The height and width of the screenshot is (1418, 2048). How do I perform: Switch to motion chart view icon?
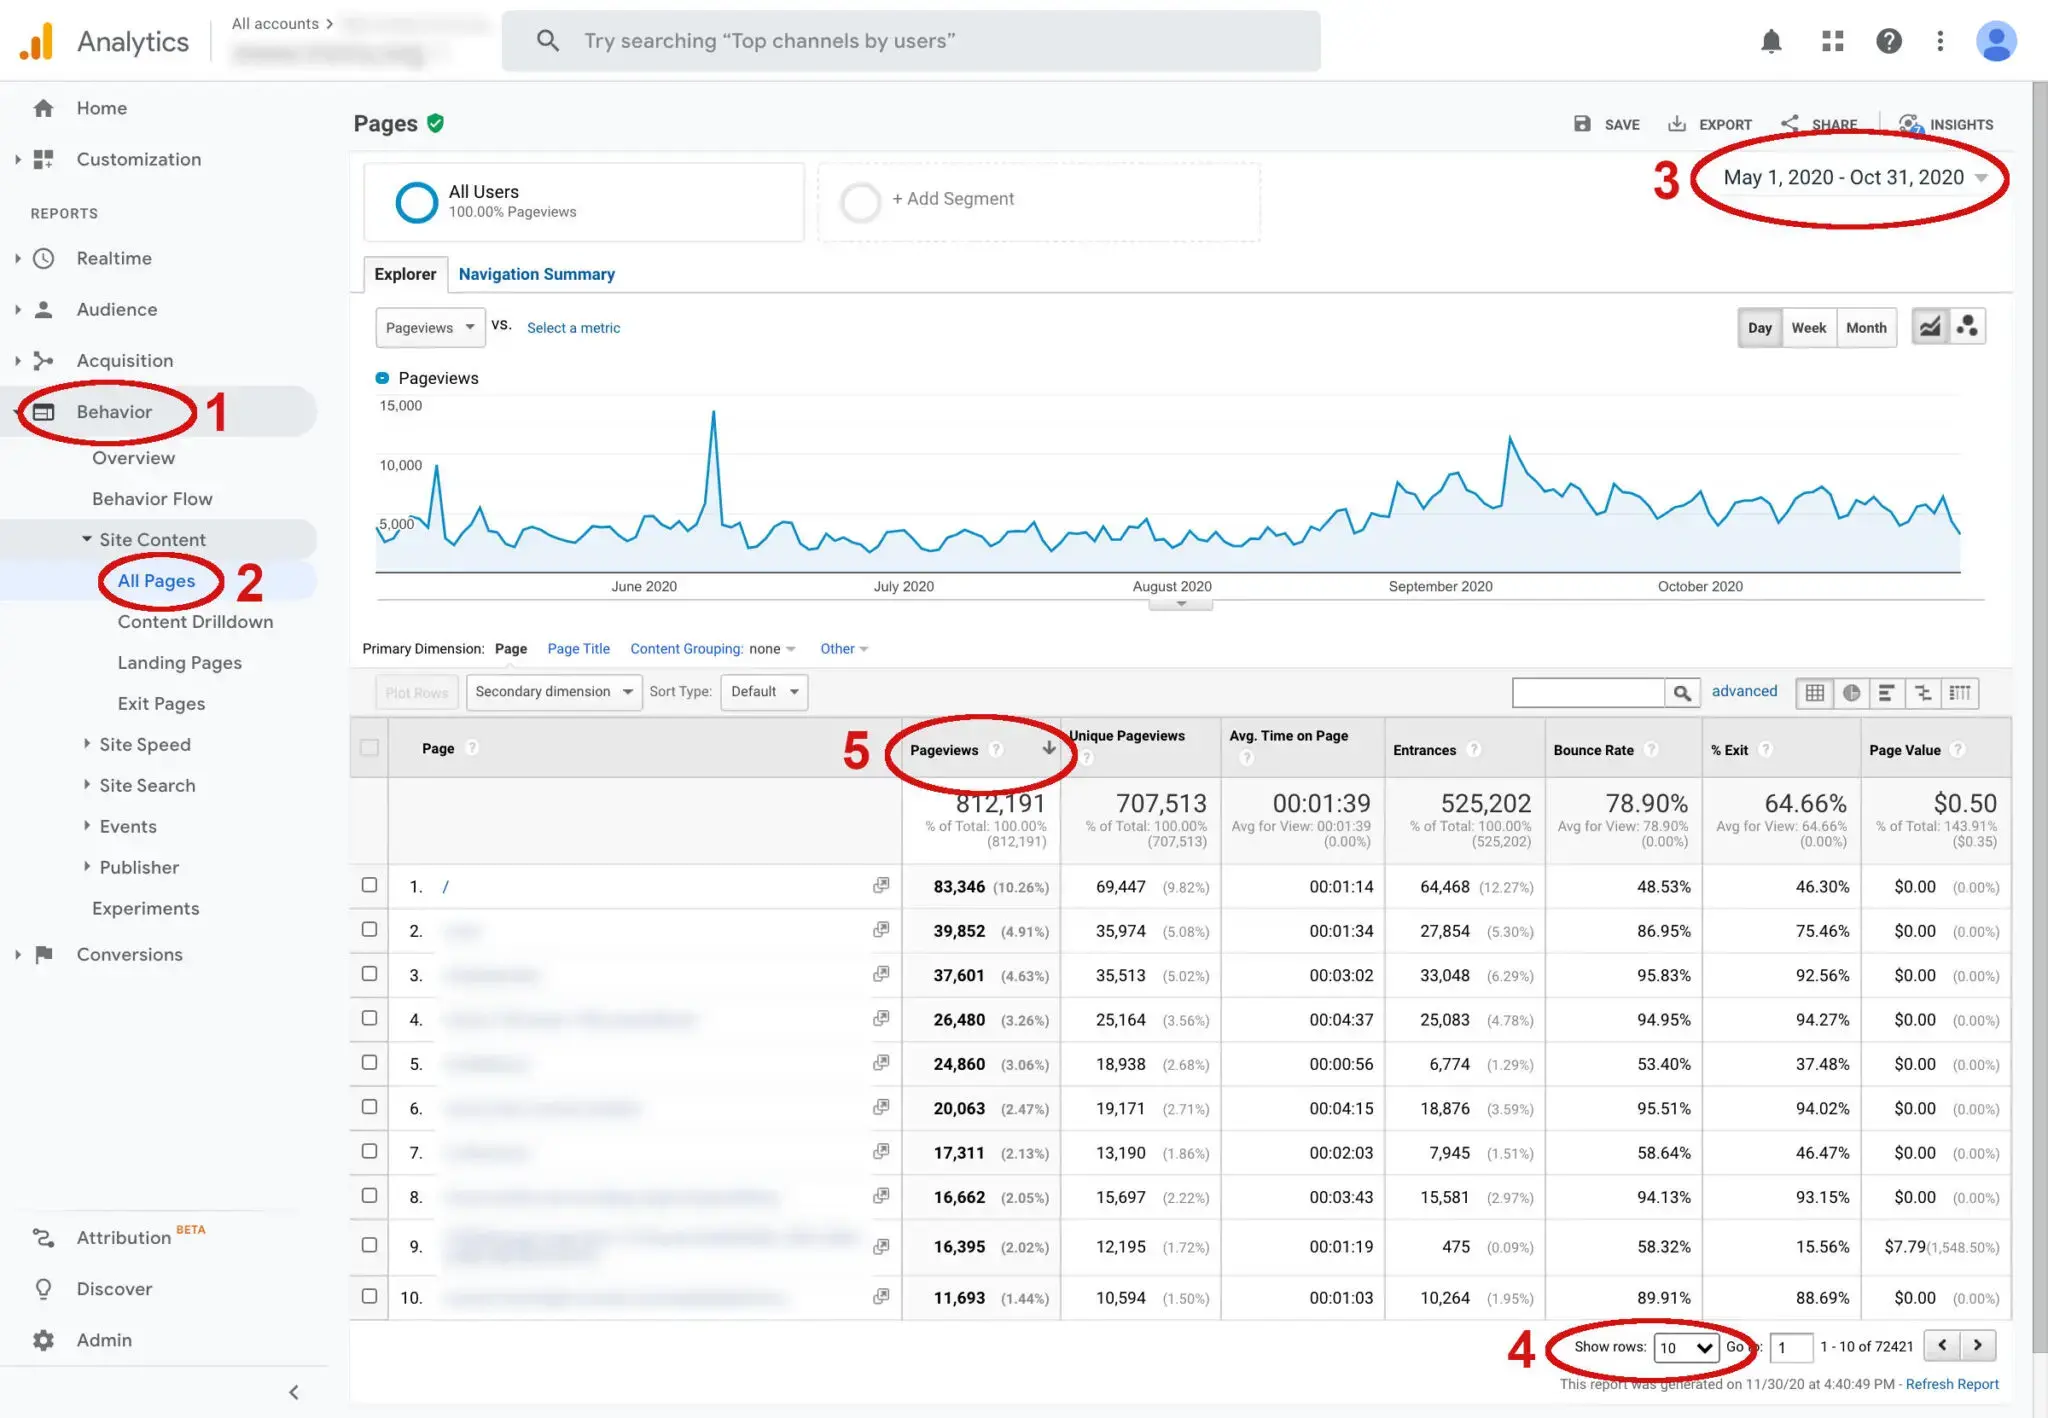tap(1967, 327)
